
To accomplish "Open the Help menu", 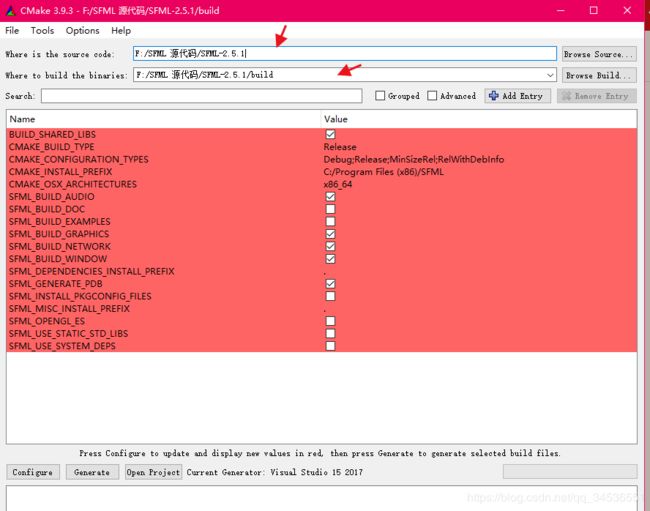I will click(x=121, y=31).
